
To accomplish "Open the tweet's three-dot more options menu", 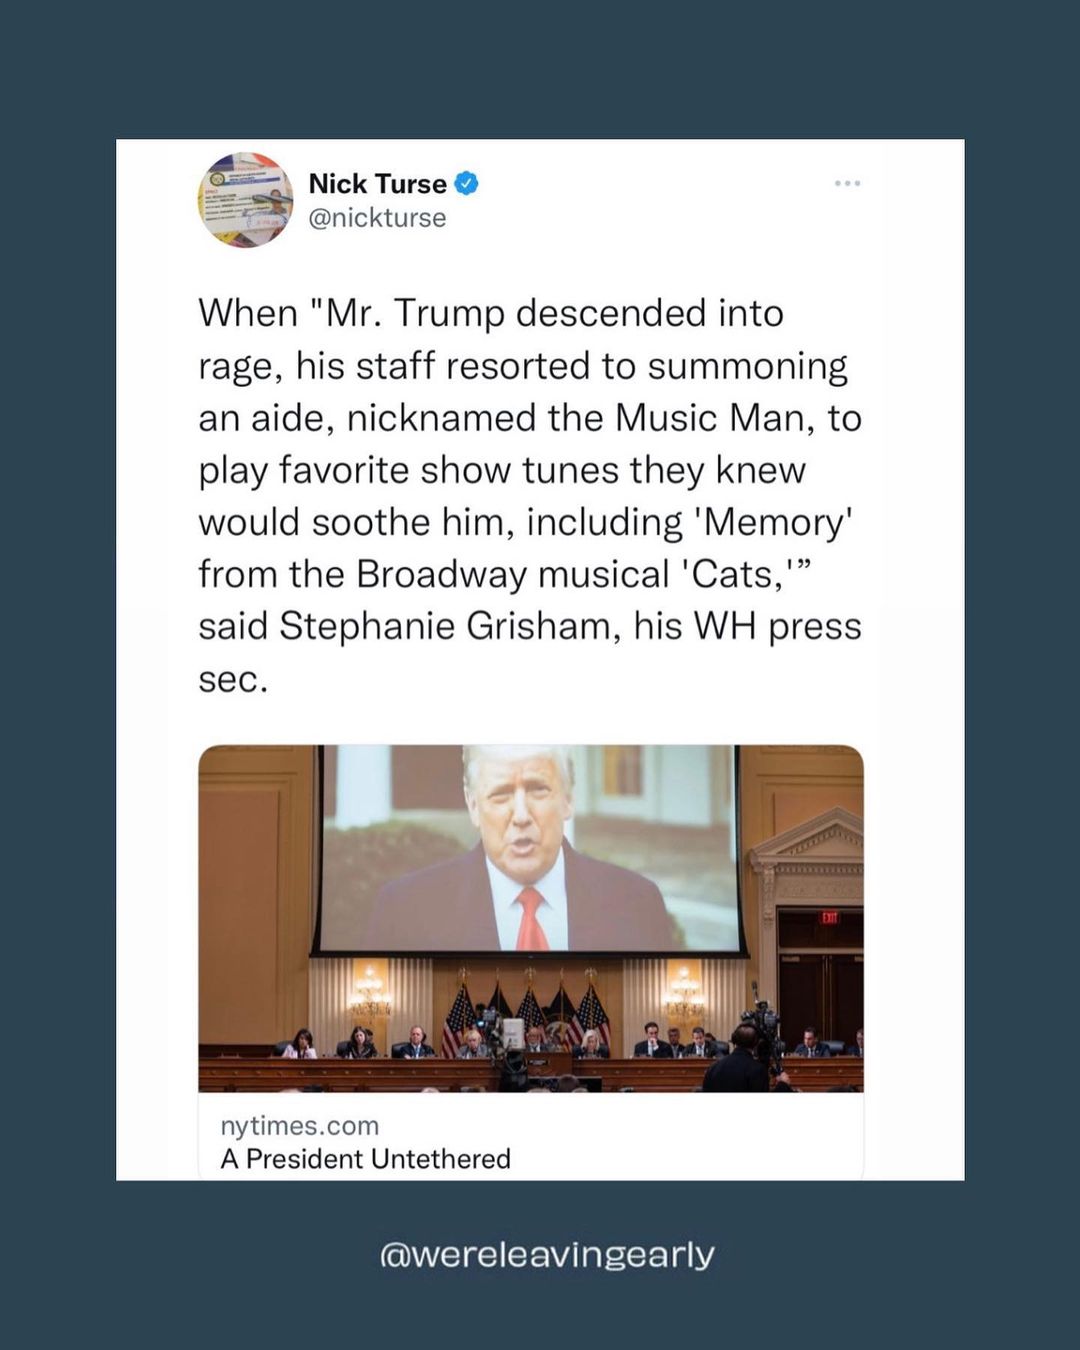I will [x=847, y=183].
